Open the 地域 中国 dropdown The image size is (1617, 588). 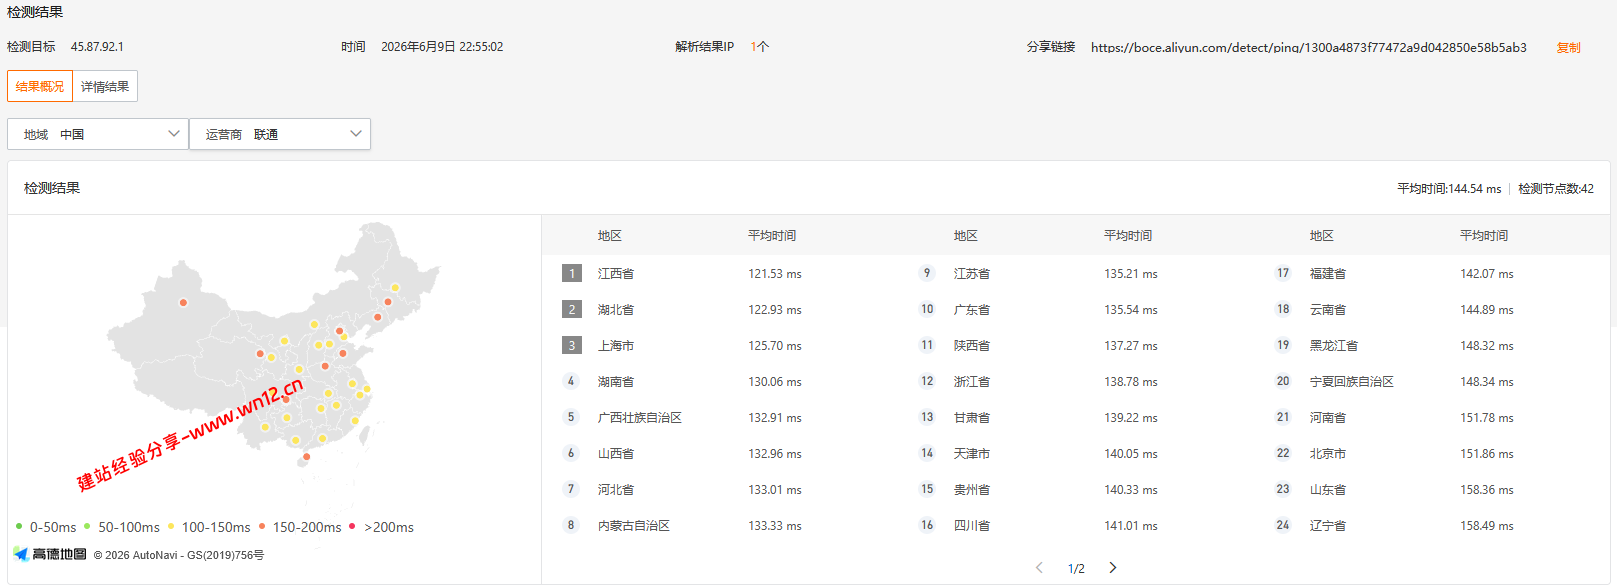point(98,134)
